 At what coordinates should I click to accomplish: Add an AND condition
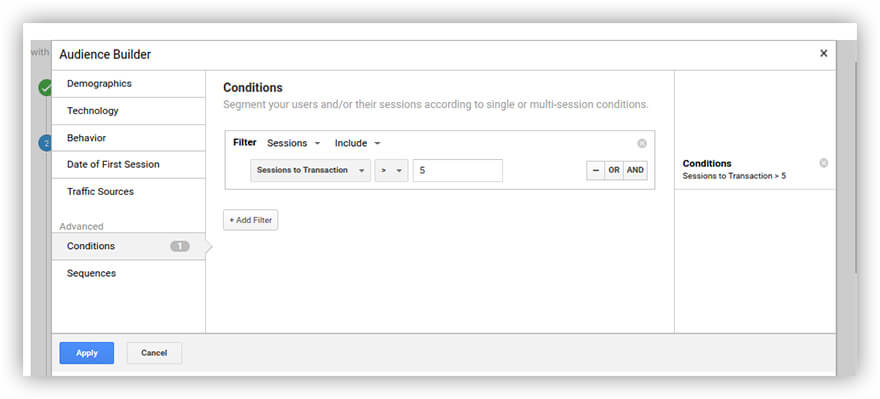click(x=635, y=170)
